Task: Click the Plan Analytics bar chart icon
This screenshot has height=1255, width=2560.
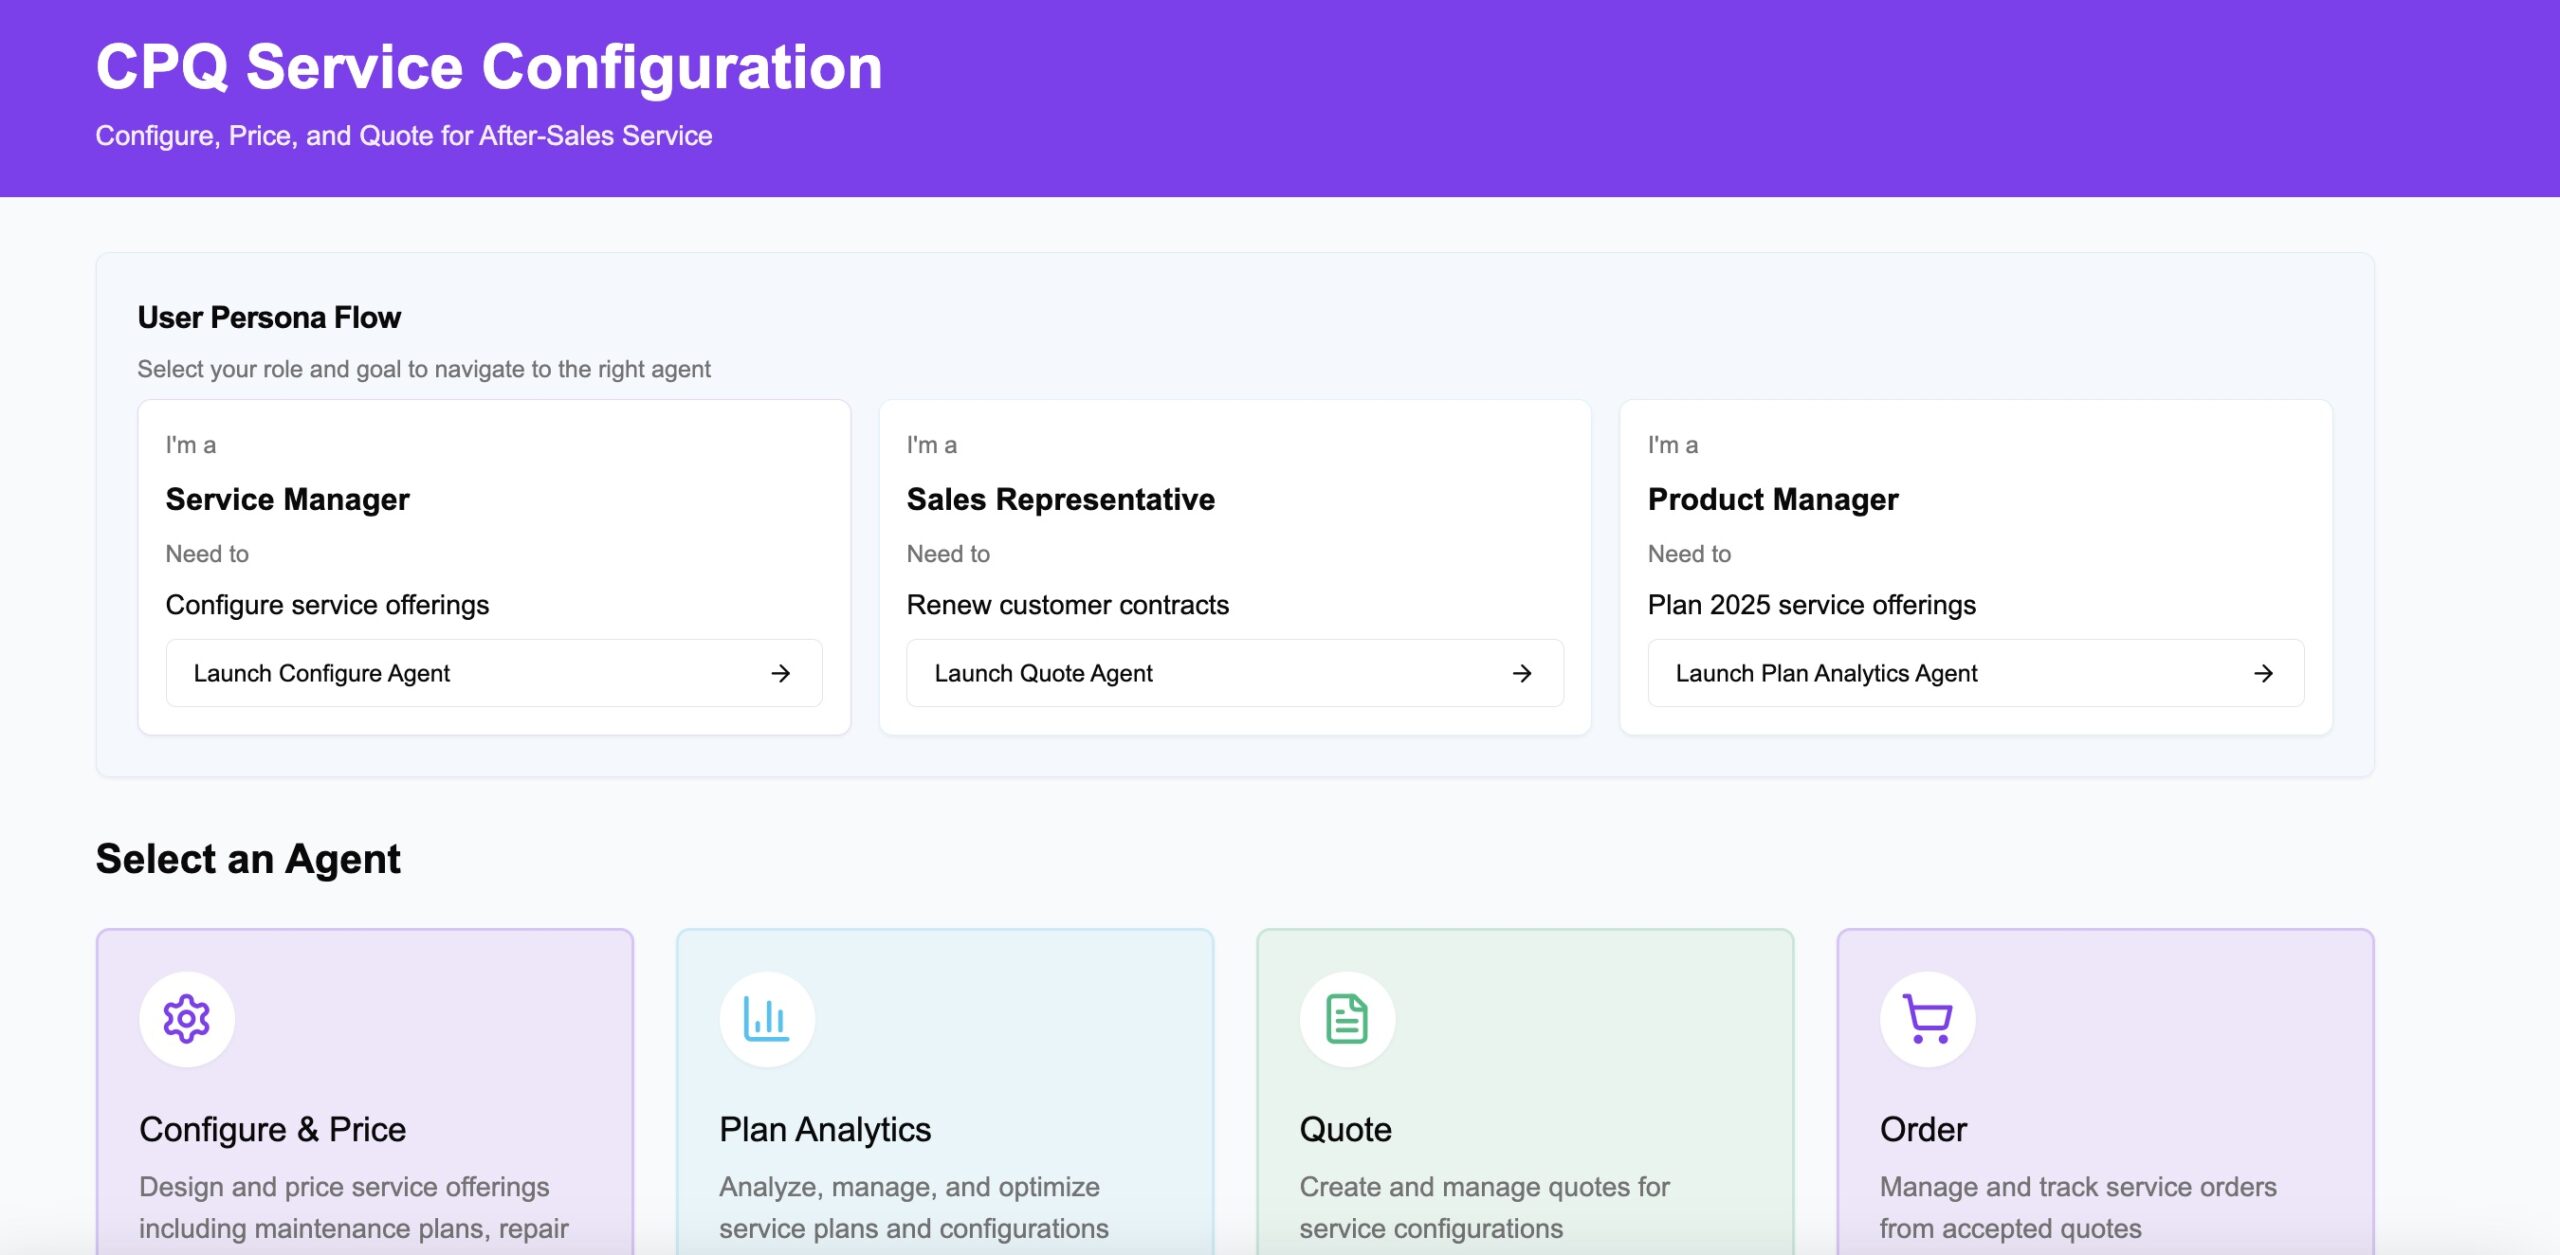Action: pos(767,1019)
